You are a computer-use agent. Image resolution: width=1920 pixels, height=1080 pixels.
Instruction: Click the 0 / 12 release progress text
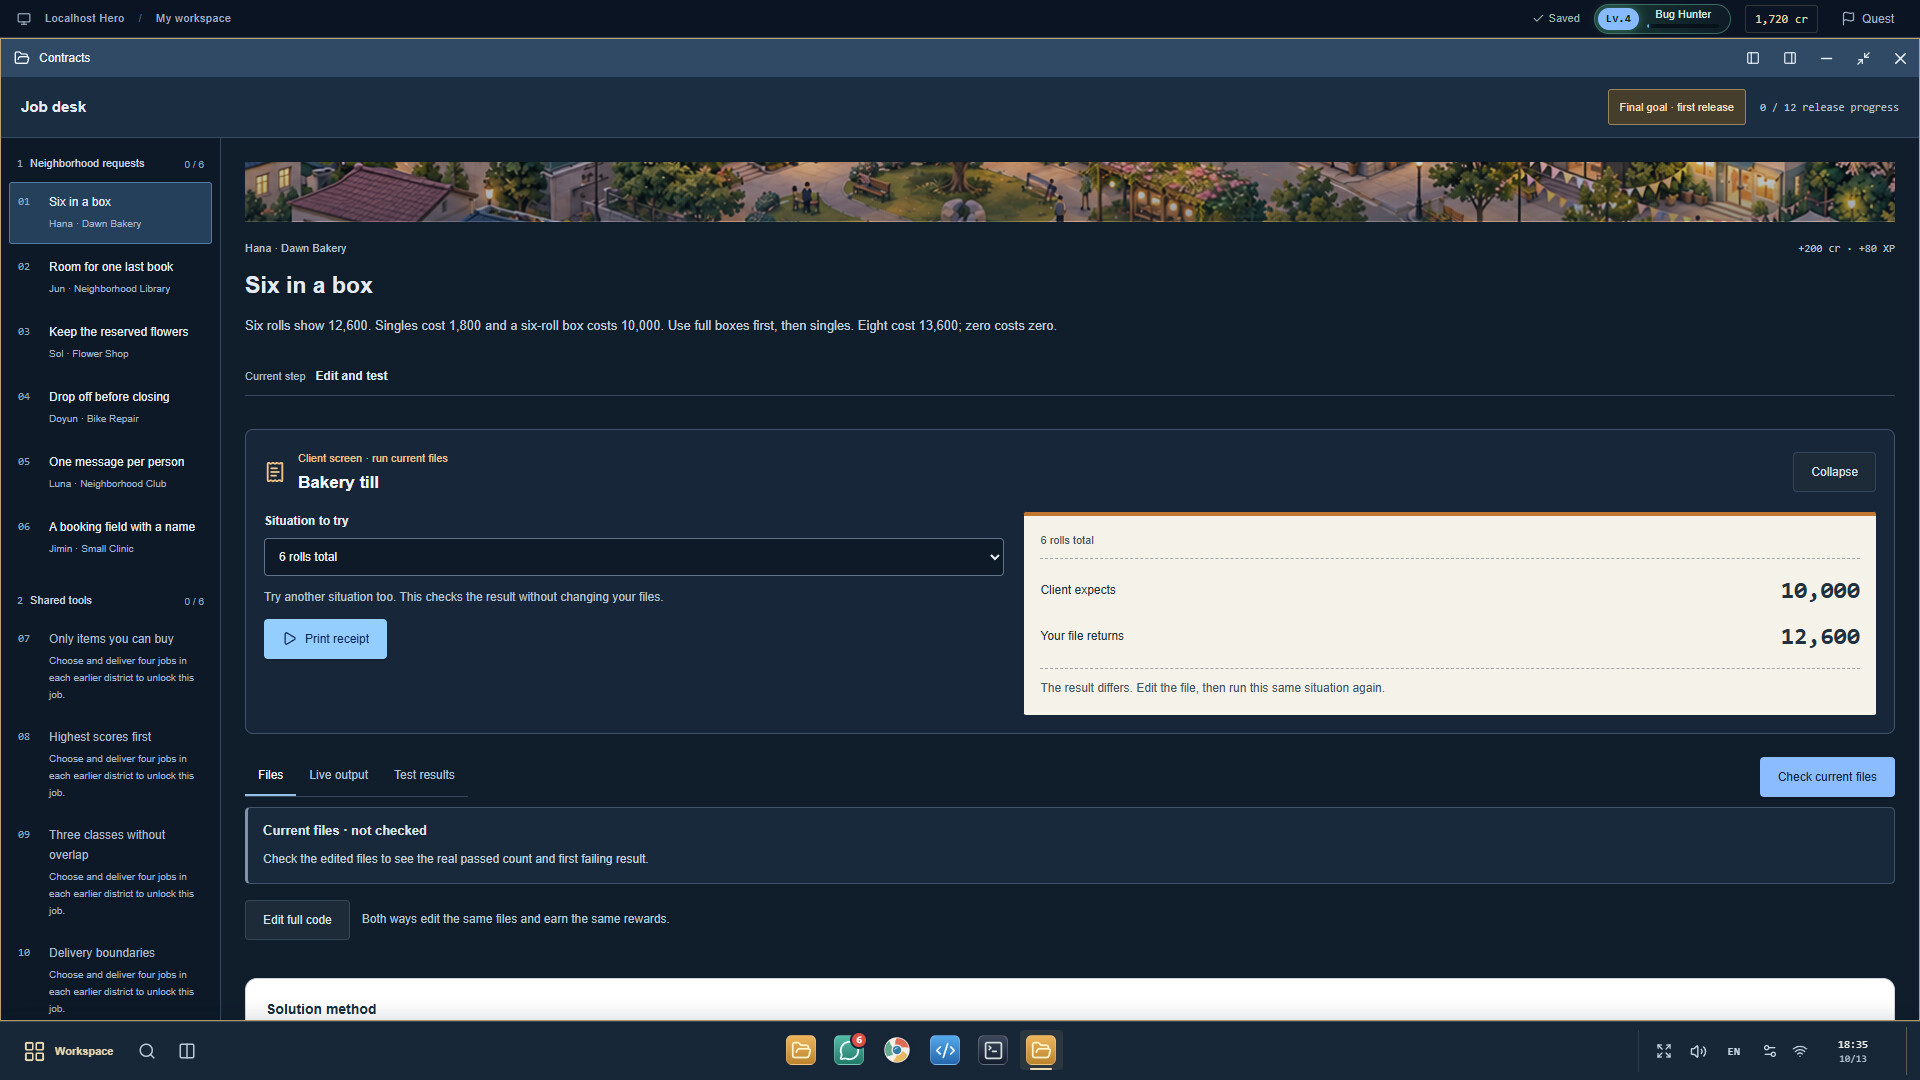[1829, 107]
